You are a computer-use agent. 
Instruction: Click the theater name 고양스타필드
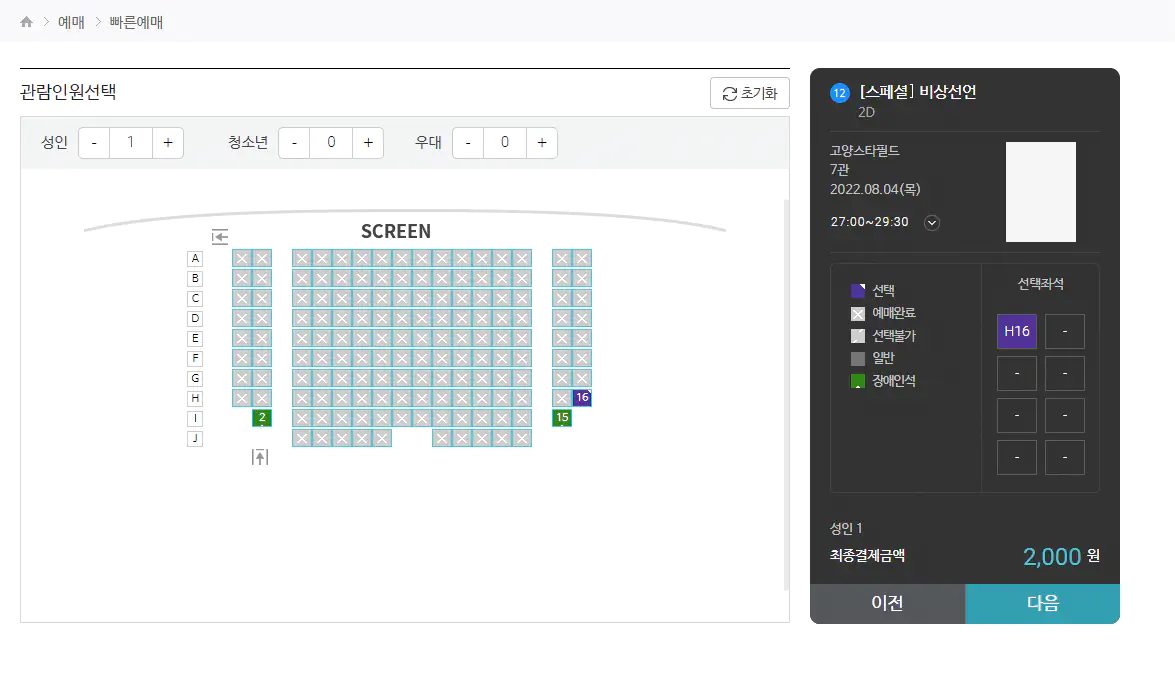tap(865, 151)
